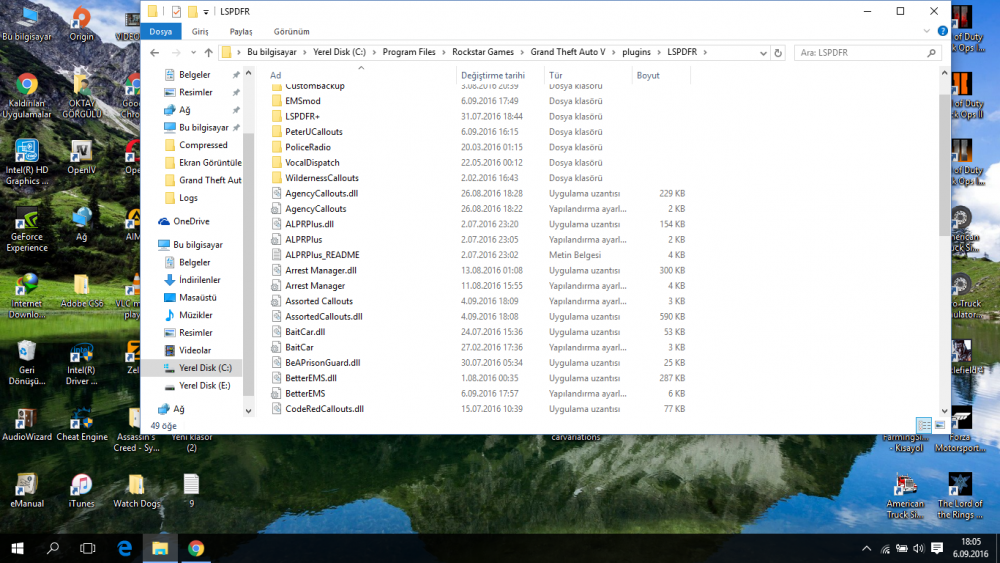Click the Google Chrome taskbar icon

tap(196, 548)
